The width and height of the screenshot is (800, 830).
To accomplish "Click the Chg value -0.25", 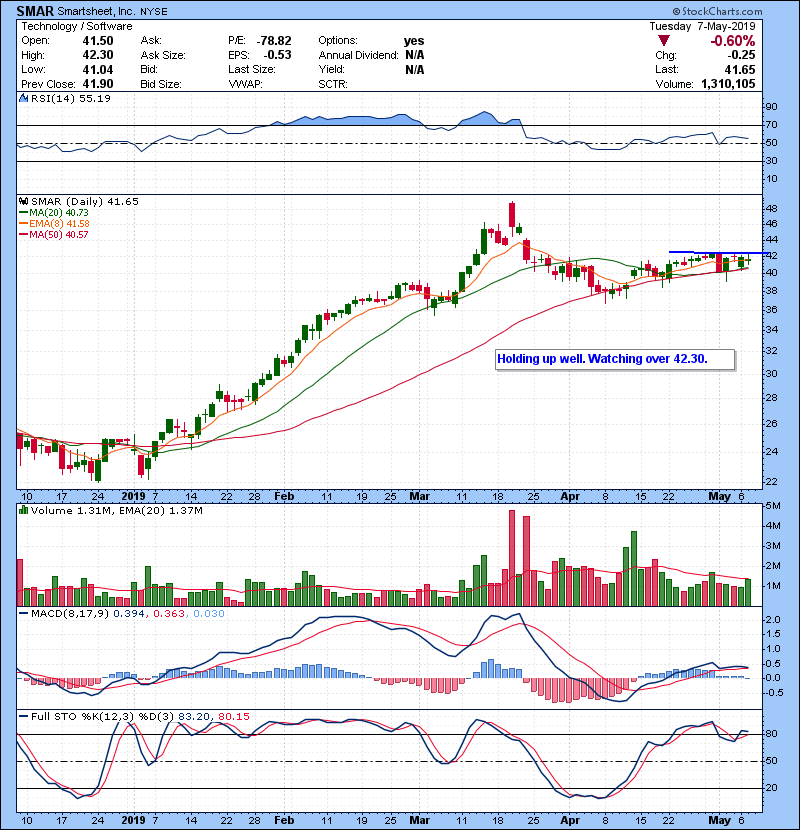I will click(741, 55).
